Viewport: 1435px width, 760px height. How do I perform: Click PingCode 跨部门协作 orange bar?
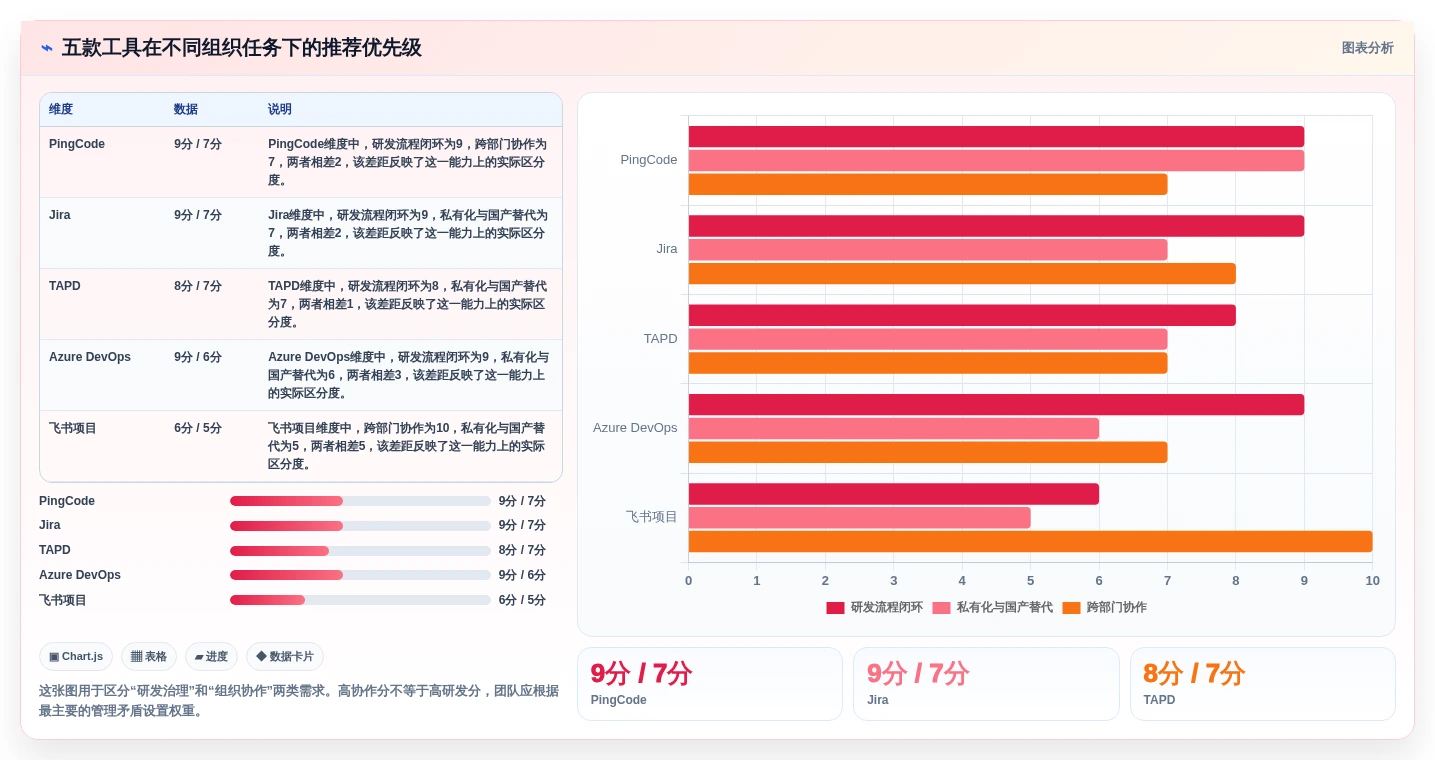tap(928, 184)
